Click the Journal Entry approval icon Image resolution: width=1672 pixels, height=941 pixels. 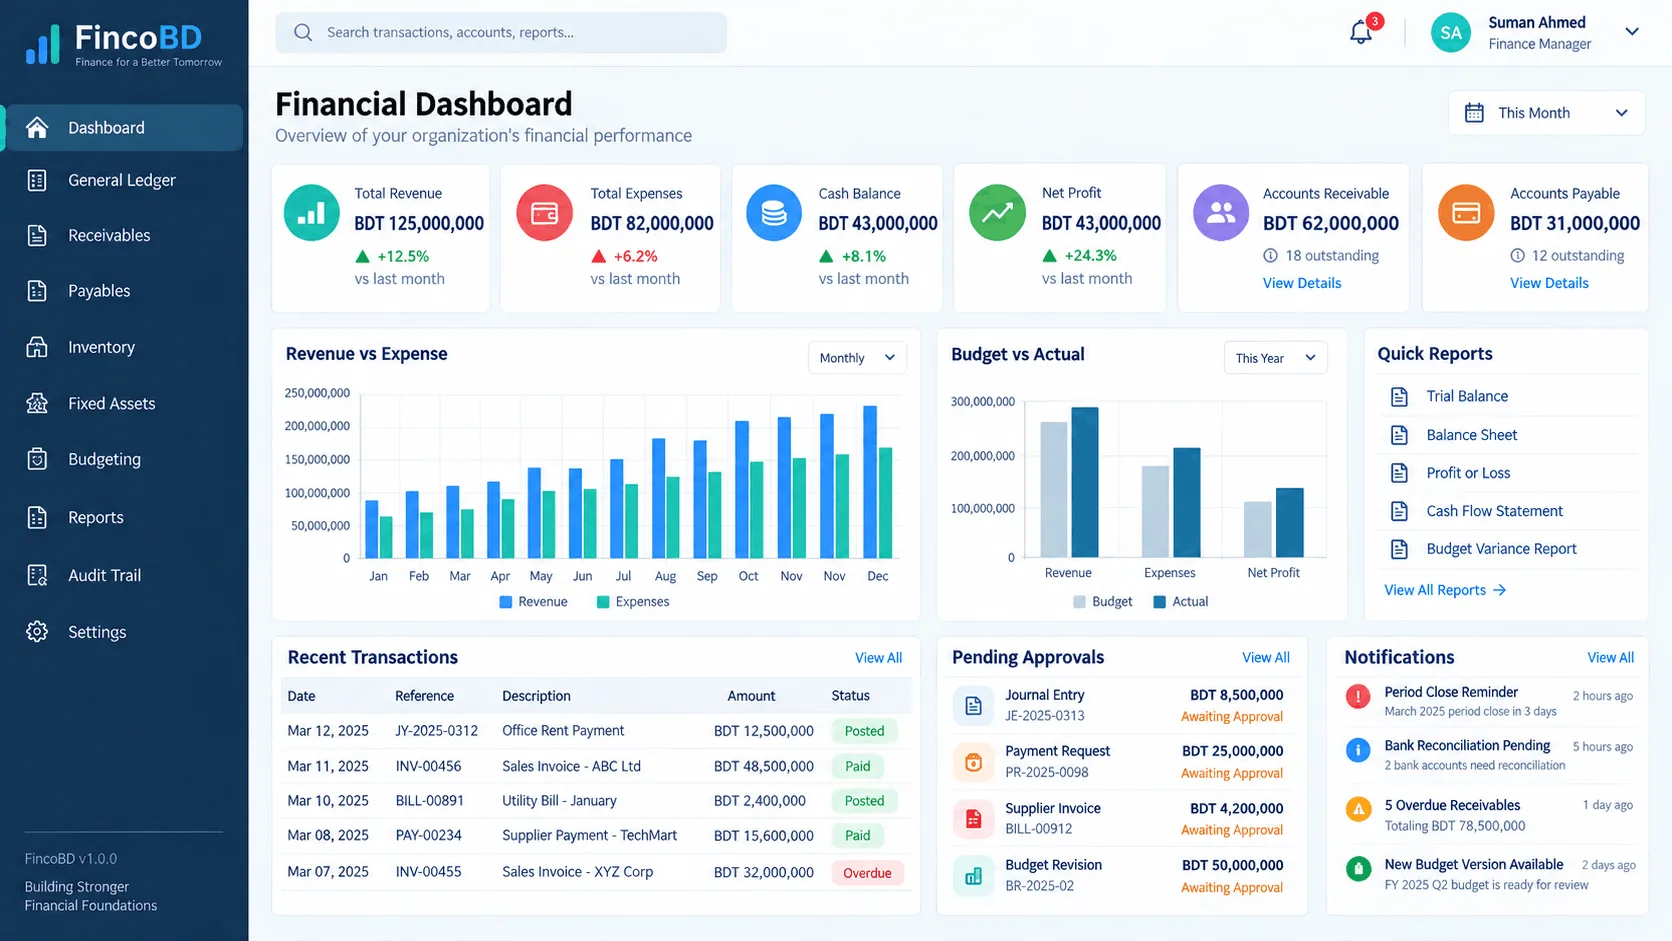coord(973,706)
